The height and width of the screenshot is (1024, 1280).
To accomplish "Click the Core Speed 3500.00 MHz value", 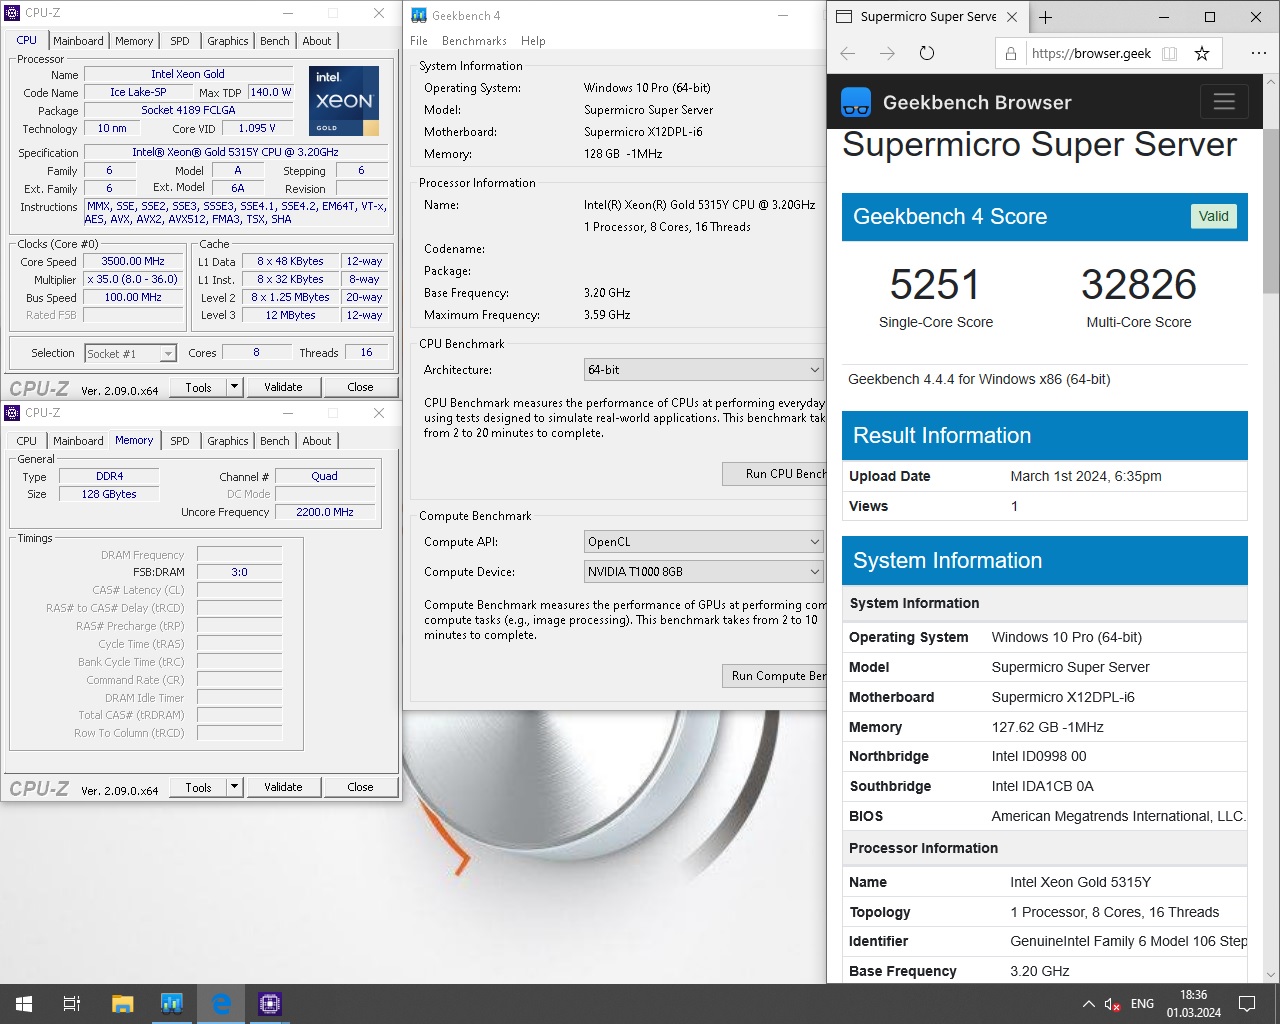I will 133,262.
